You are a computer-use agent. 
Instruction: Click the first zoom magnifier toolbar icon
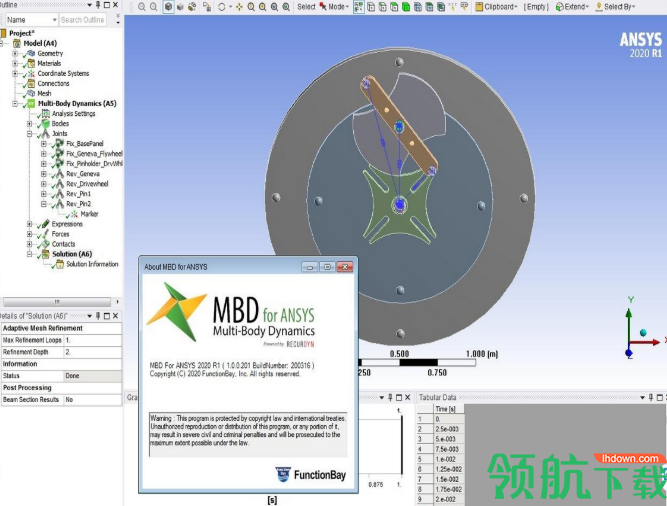click(x=142, y=7)
